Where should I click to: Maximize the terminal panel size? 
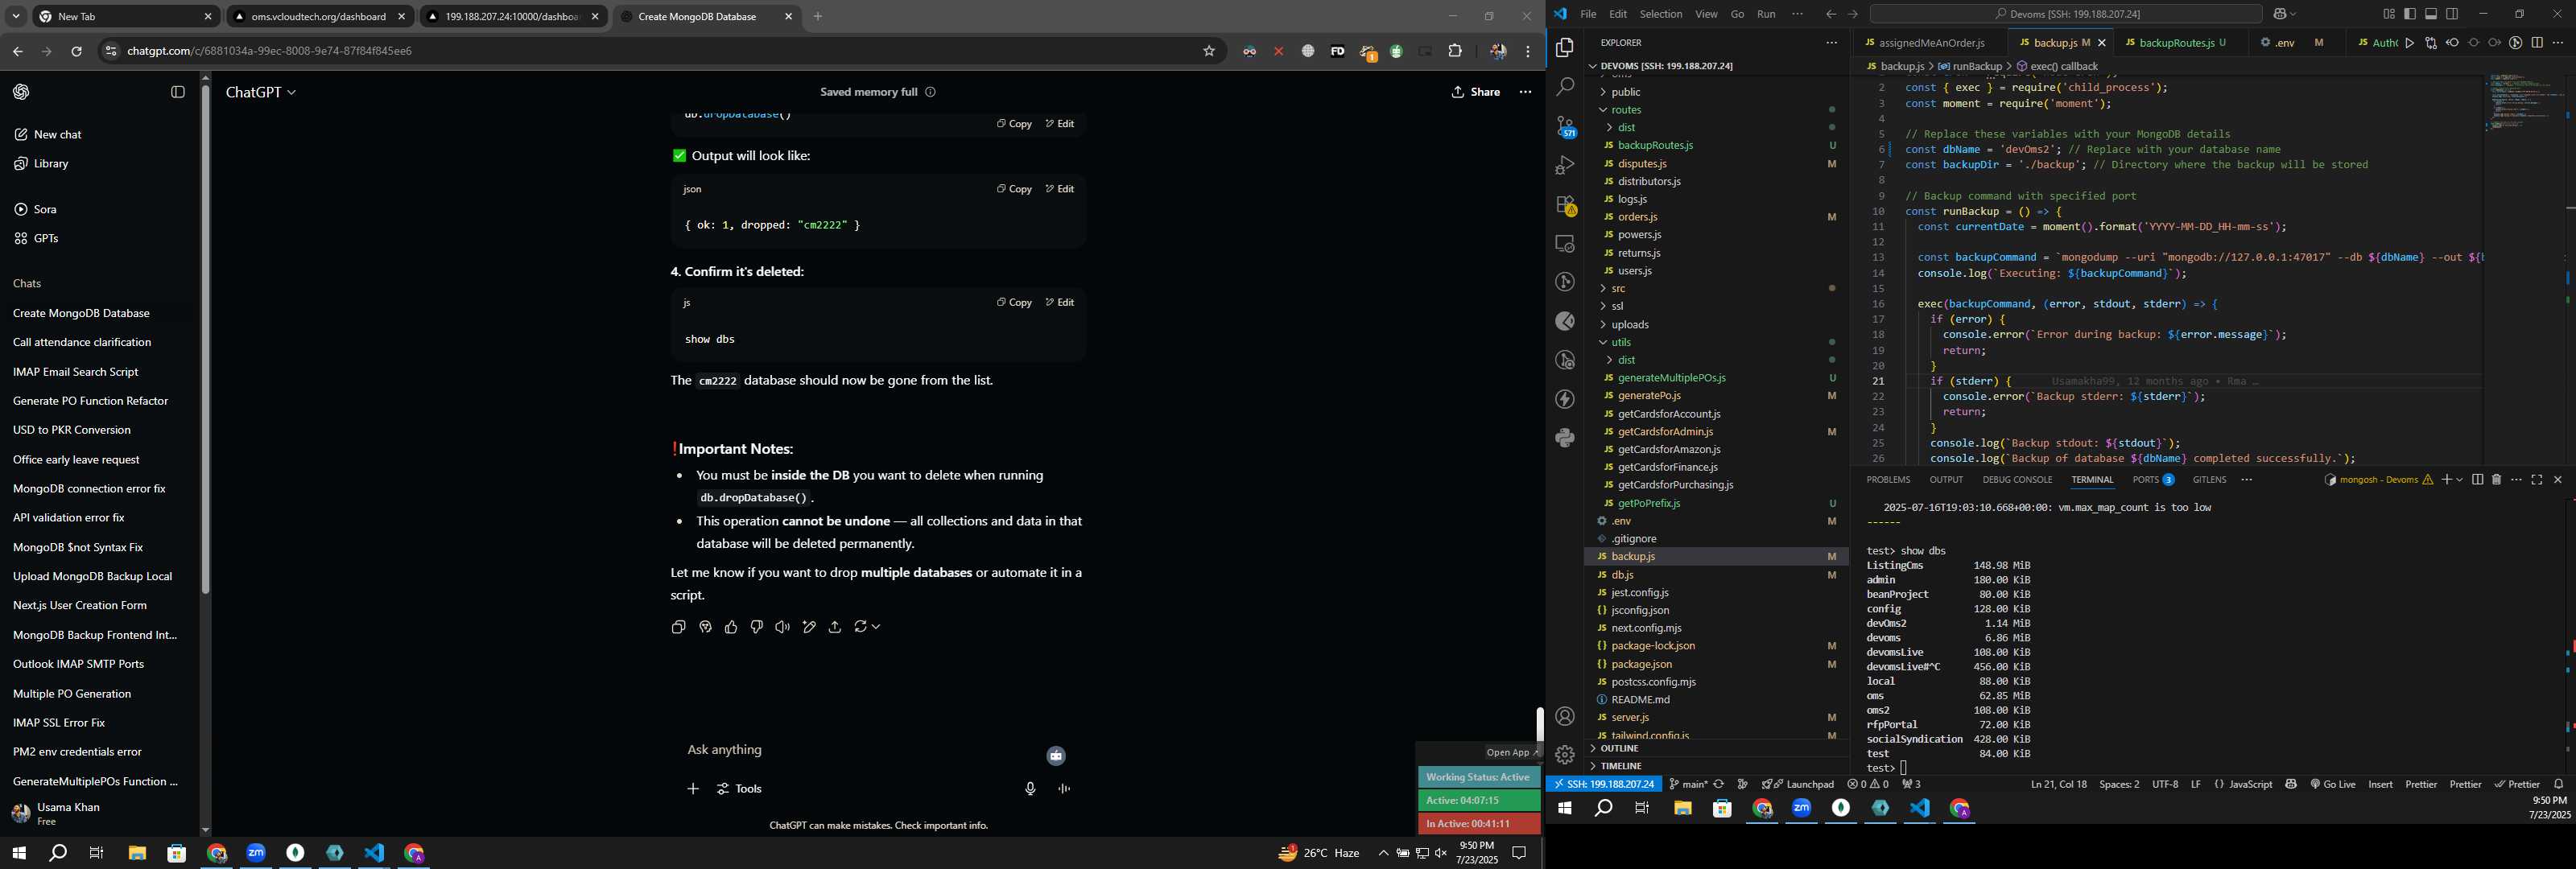tap(2537, 480)
